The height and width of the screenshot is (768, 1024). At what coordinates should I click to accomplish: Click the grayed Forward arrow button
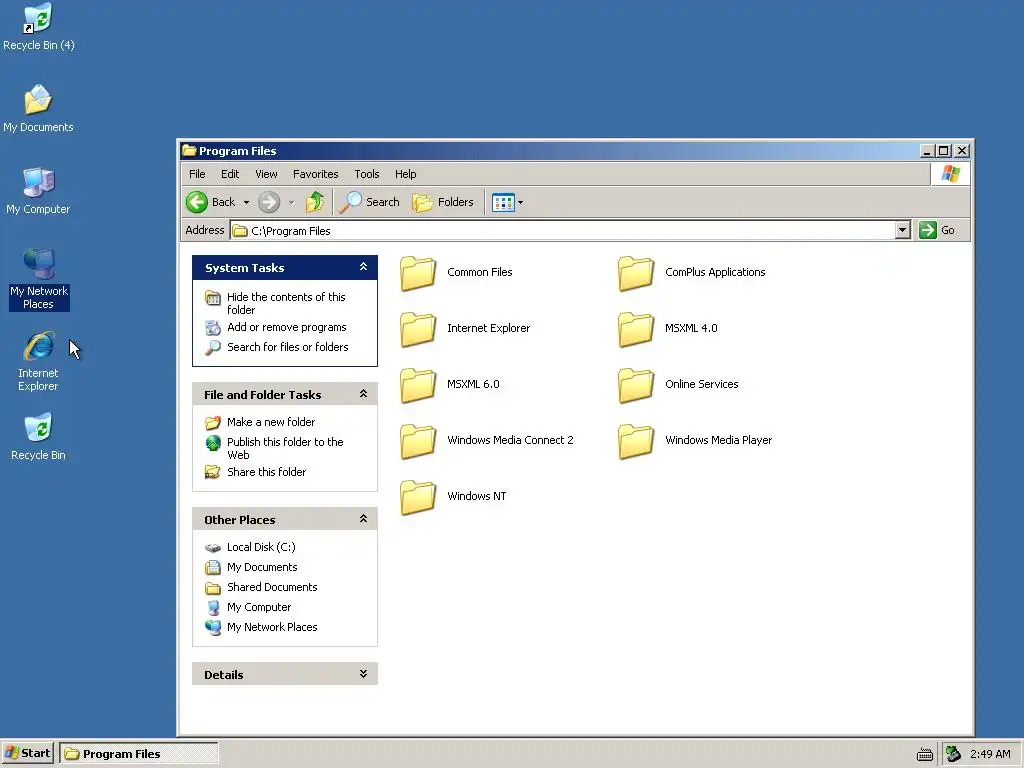pos(268,202)
